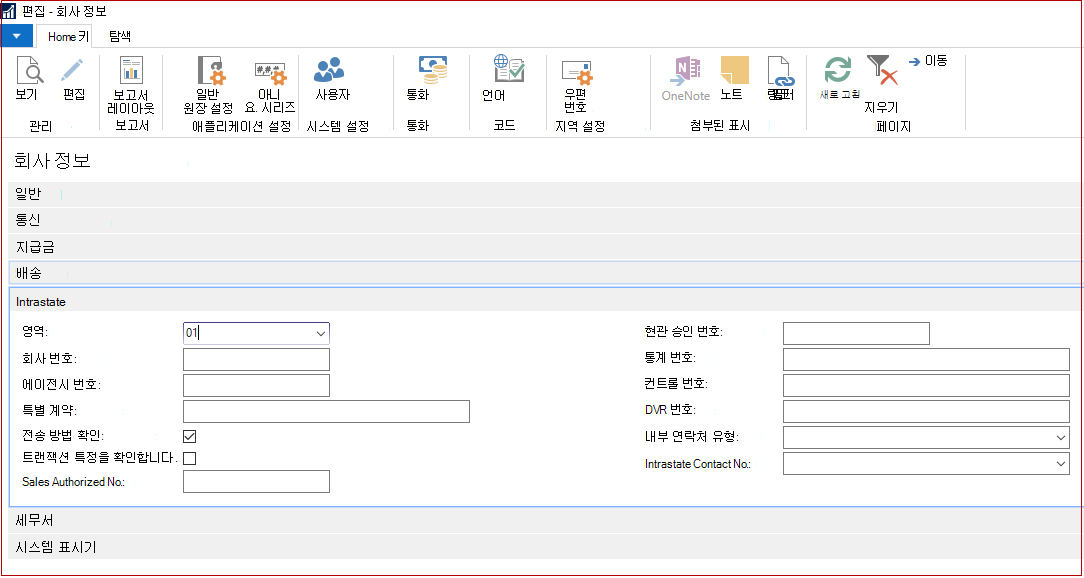
Task: Open 일반 원장 설정 general ledger setup
Action: pyautogui.click(x=210, y=71)
